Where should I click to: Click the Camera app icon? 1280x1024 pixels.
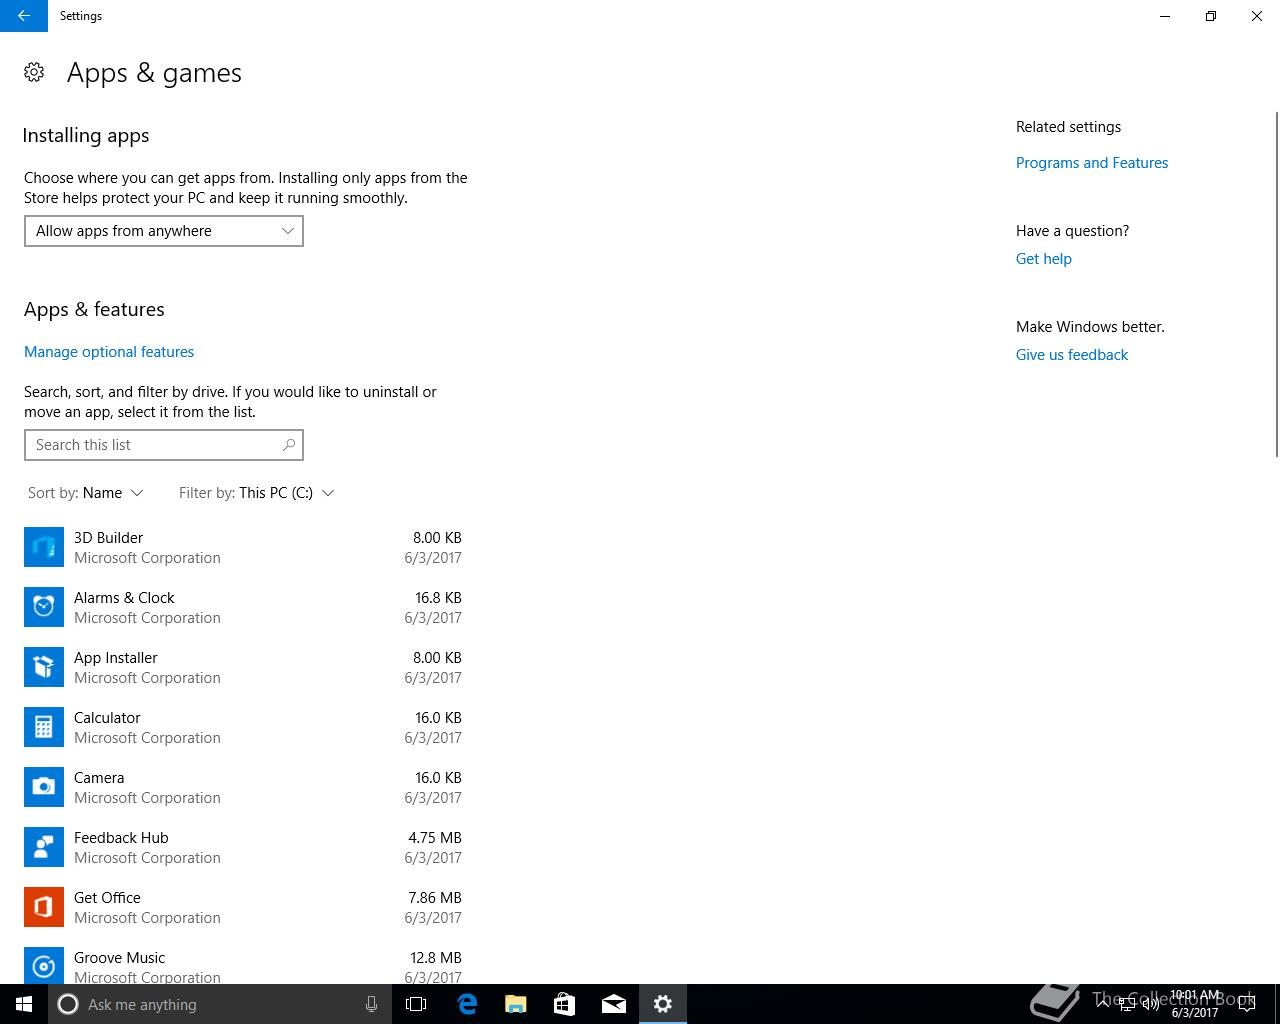(44, 787)
